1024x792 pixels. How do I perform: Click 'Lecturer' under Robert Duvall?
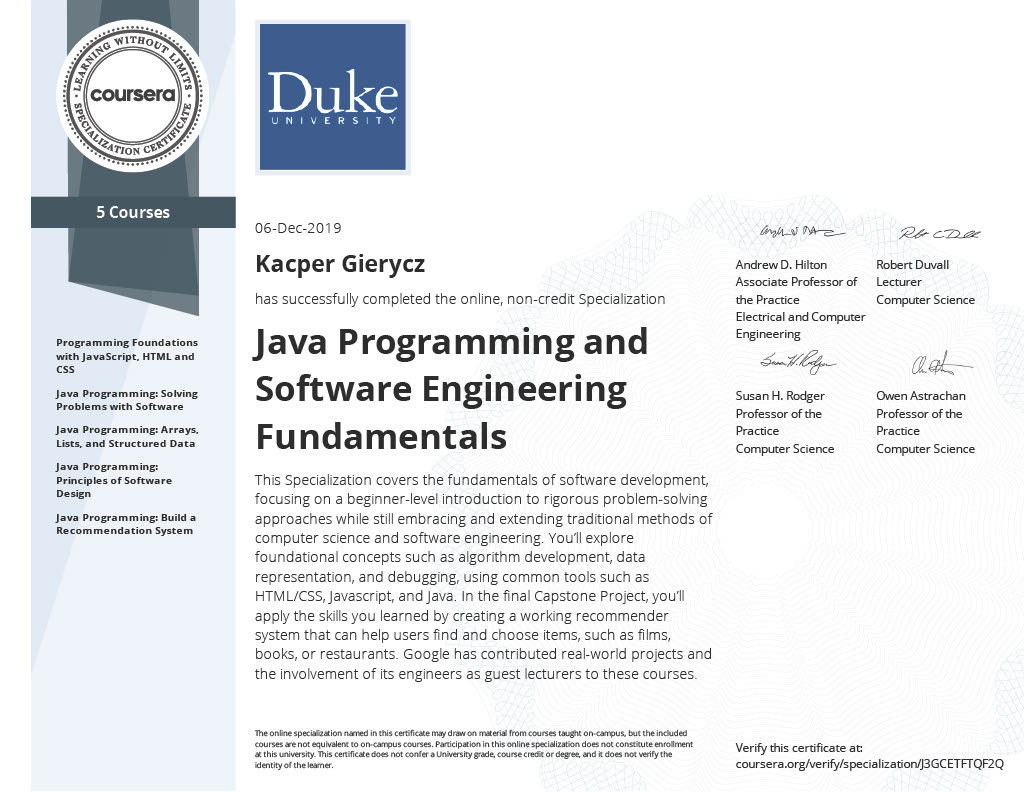tap(899, 282)
